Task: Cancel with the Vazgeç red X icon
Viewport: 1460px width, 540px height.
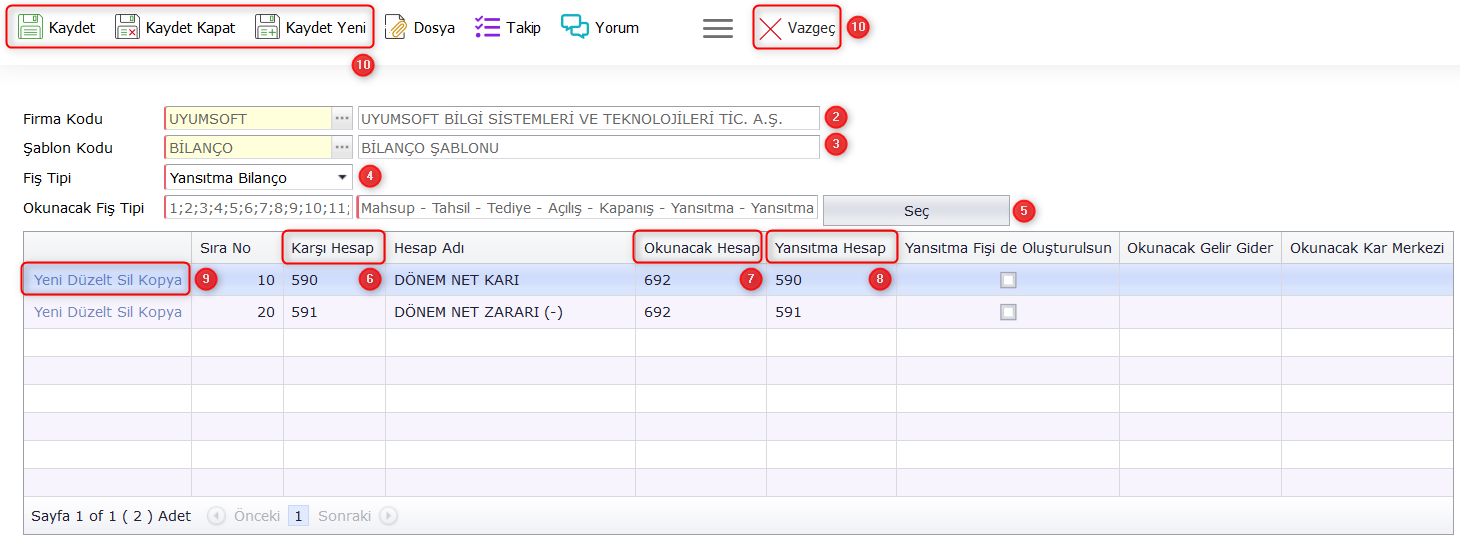Action: click(770, 29)
